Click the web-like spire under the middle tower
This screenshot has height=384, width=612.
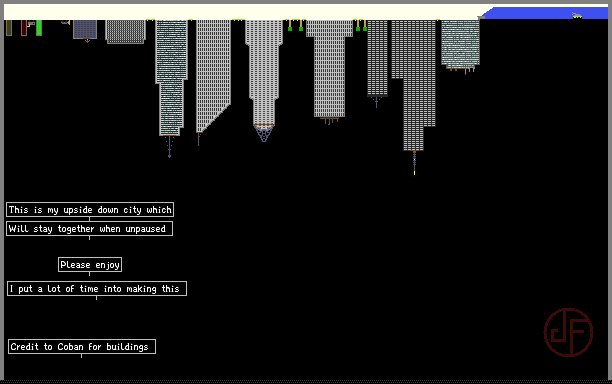coord(264,133)
